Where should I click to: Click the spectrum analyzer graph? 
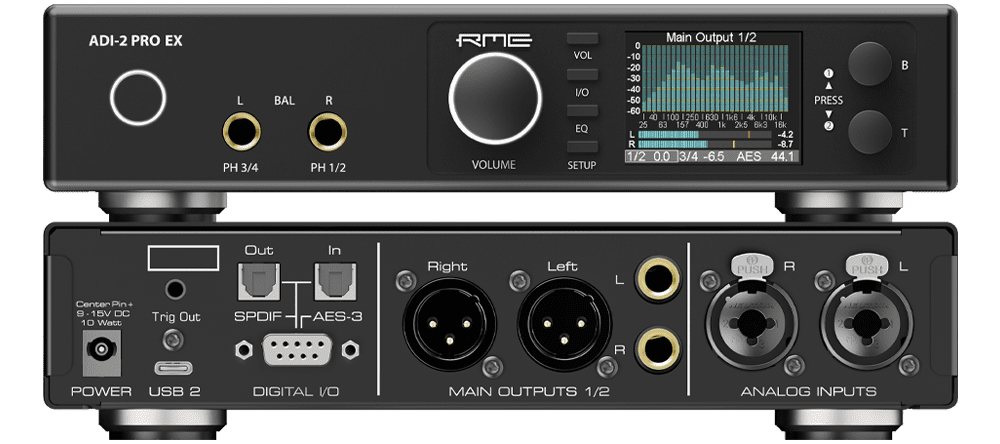(x=715, y=78)
